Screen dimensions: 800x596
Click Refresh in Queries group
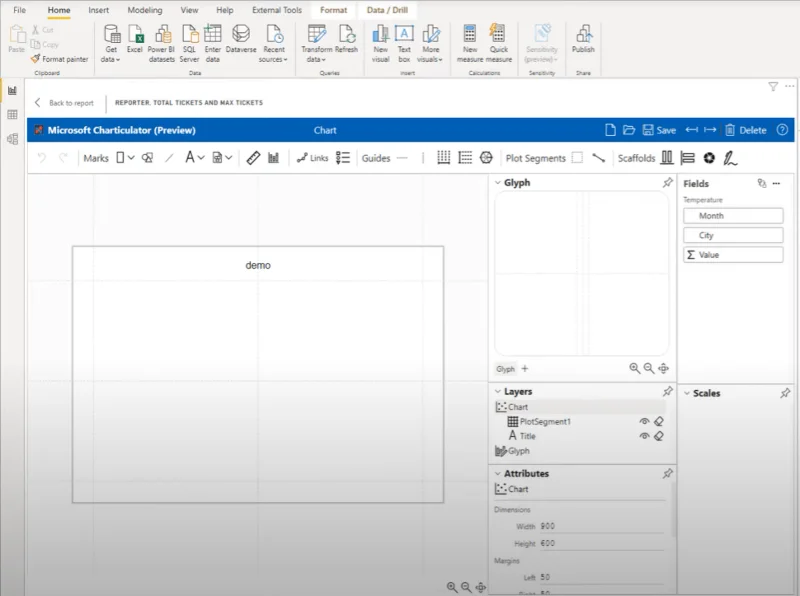(x=346, y=39)
